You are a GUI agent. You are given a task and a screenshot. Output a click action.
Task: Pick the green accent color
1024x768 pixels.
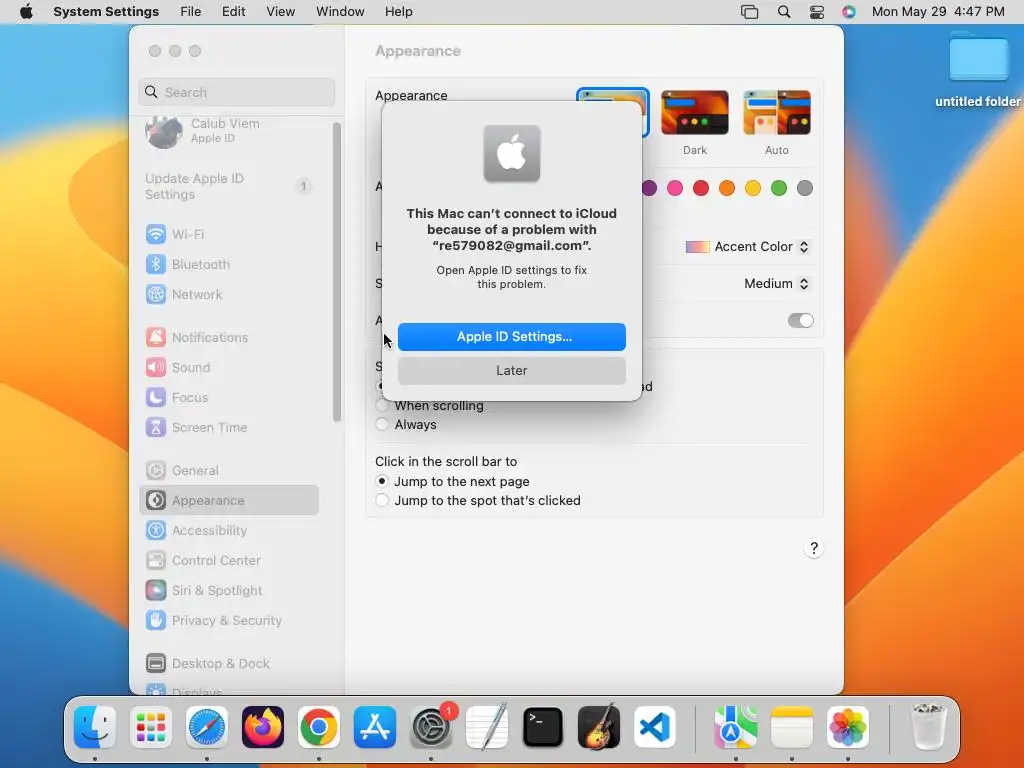(778, 188)
